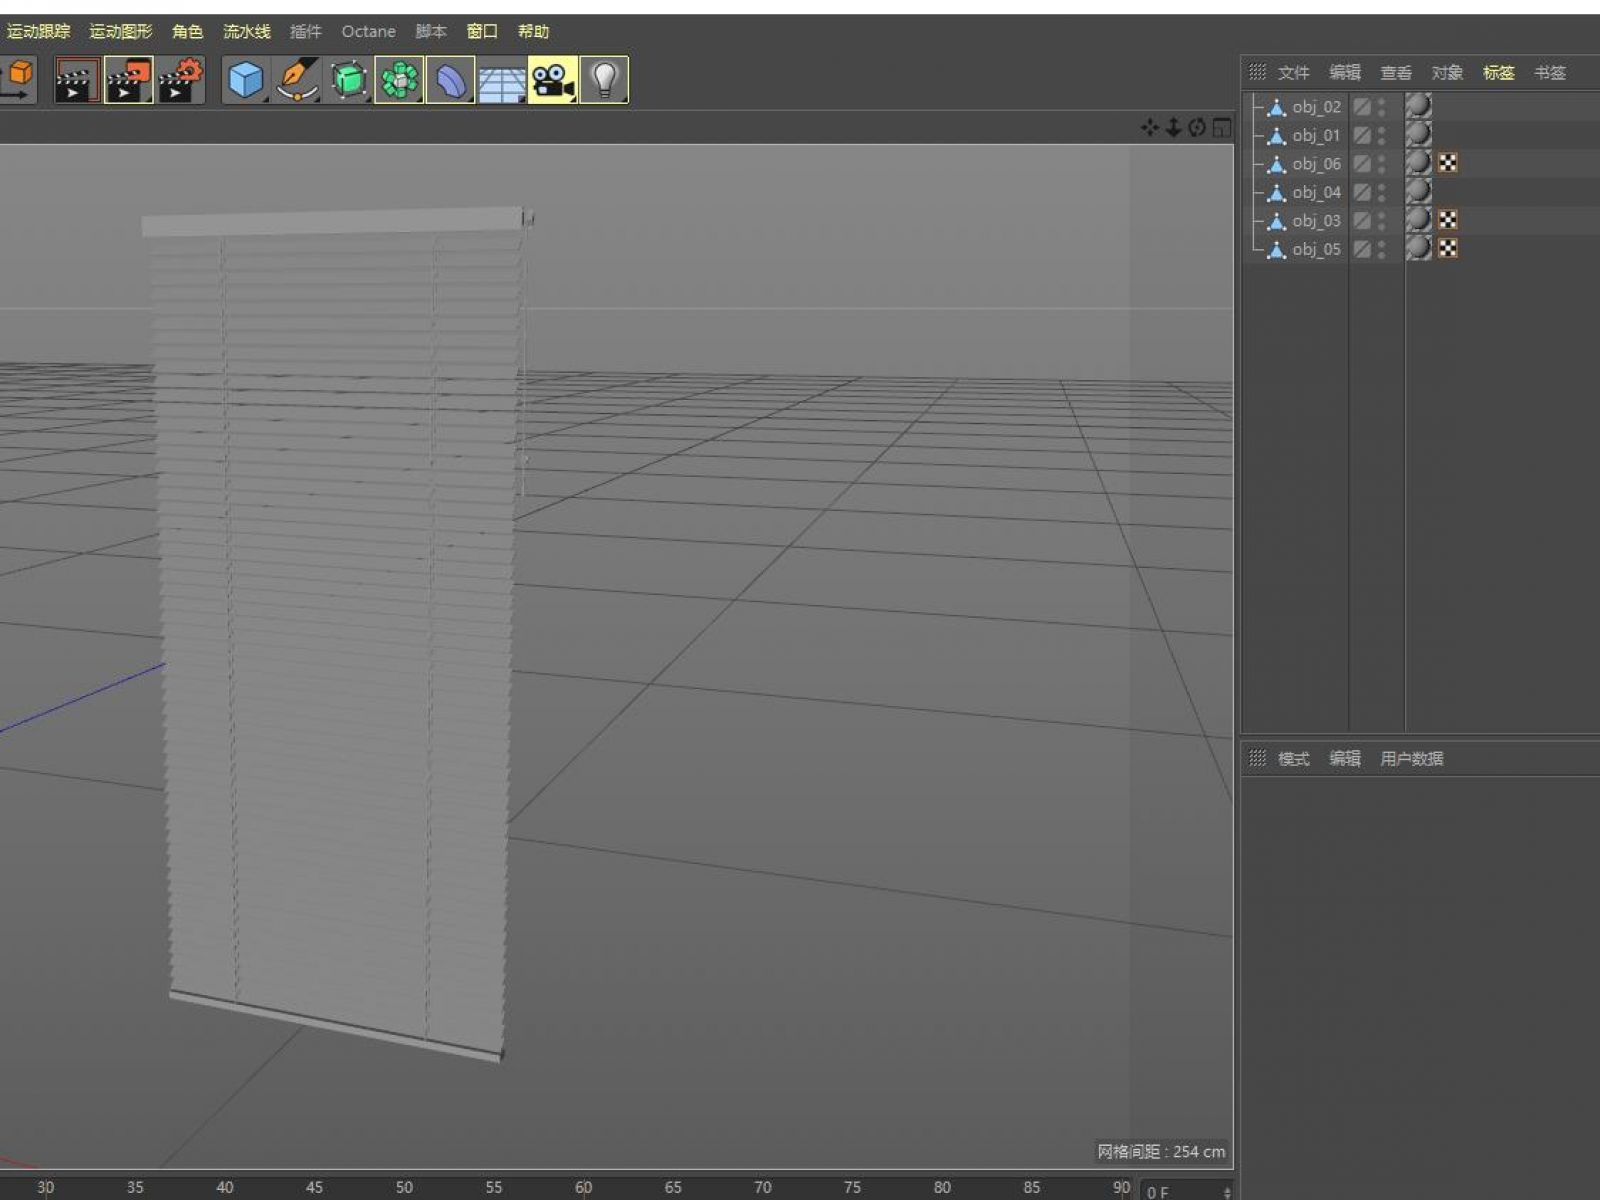
Task: Select UVW checker tag on obj_06
Action: pos(1448,163)
